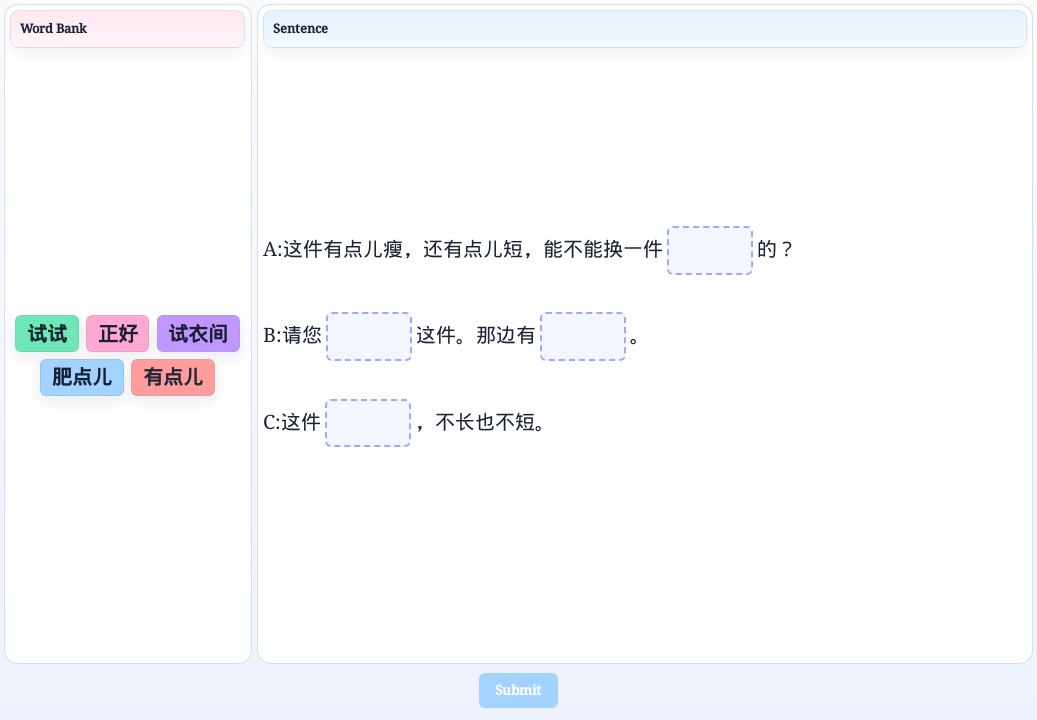Click the Sentence panel header
This screenshot has width=1037, height=720.
pyautogui.click(x=645, y=28)
